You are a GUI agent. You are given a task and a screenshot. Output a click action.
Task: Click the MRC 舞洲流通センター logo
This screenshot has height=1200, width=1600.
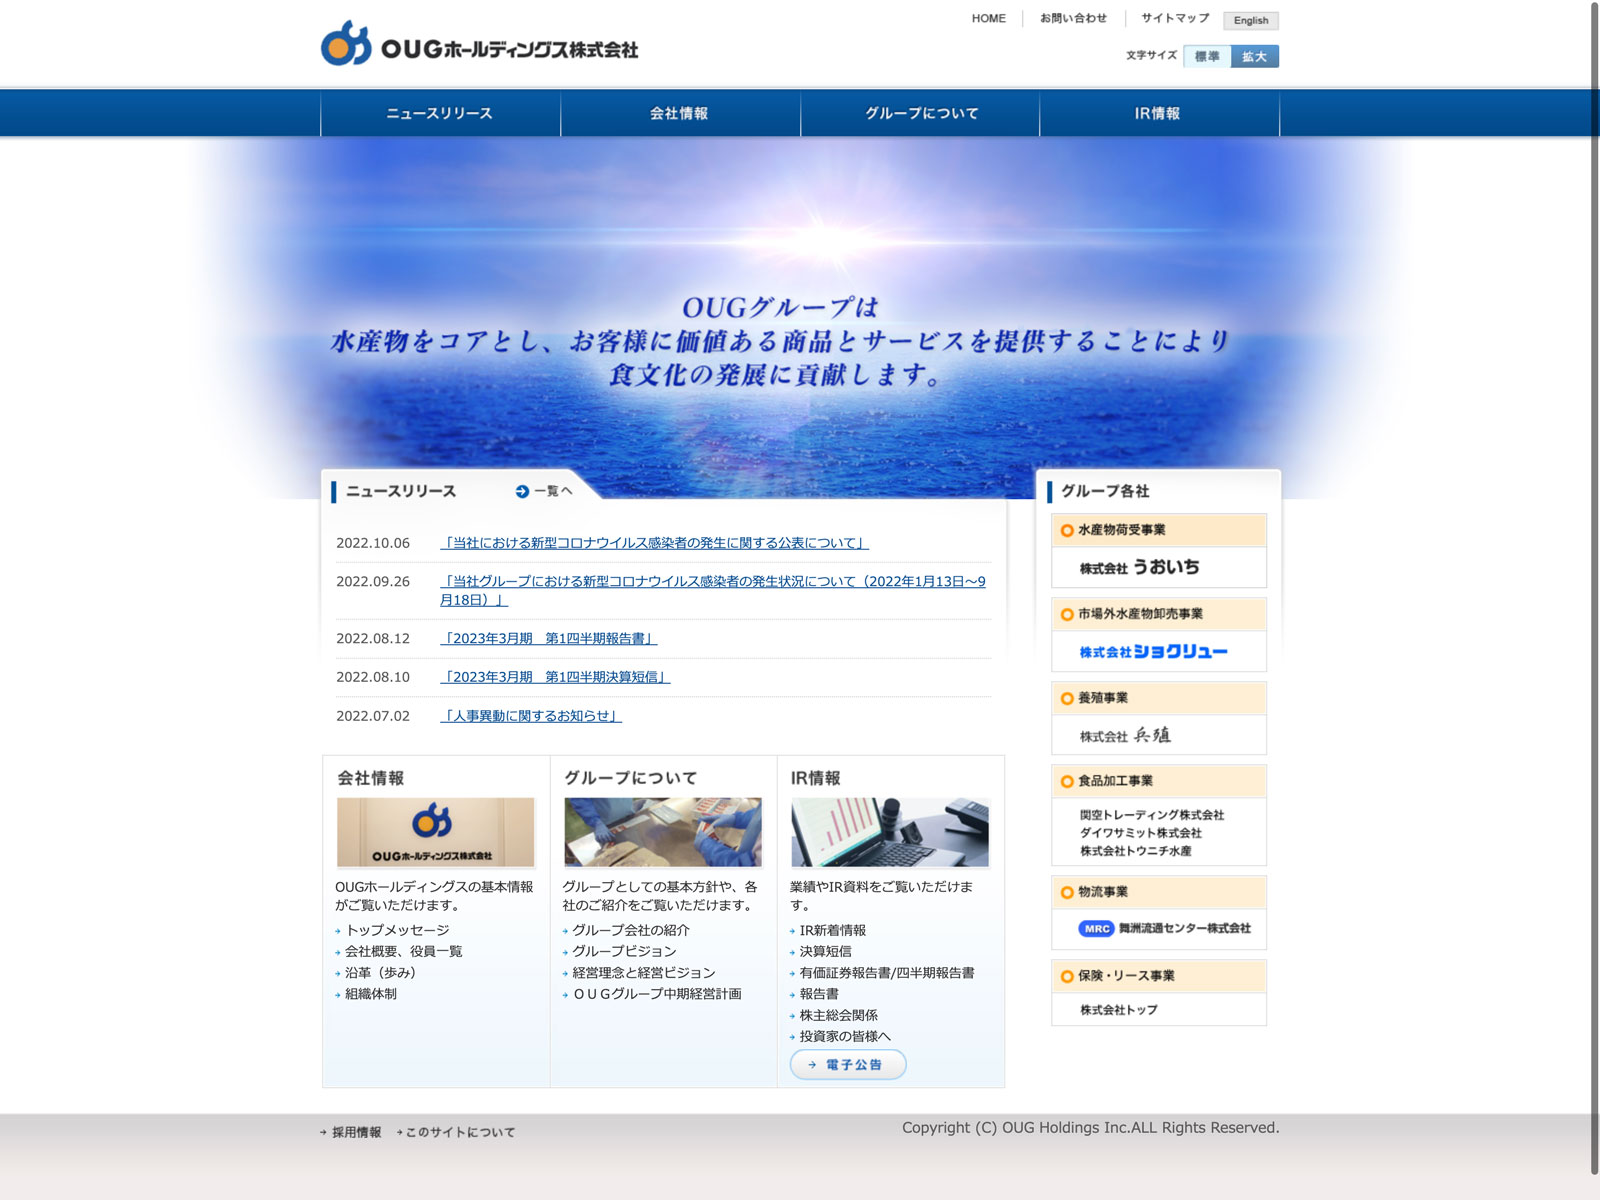point(1164,928)
